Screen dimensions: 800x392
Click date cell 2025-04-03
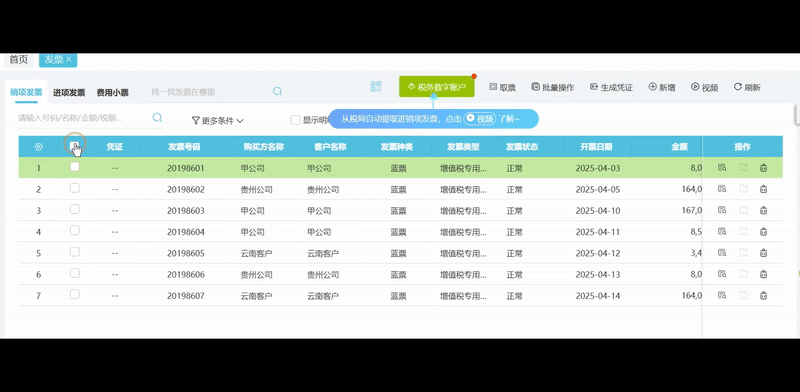tap(597, 168)
